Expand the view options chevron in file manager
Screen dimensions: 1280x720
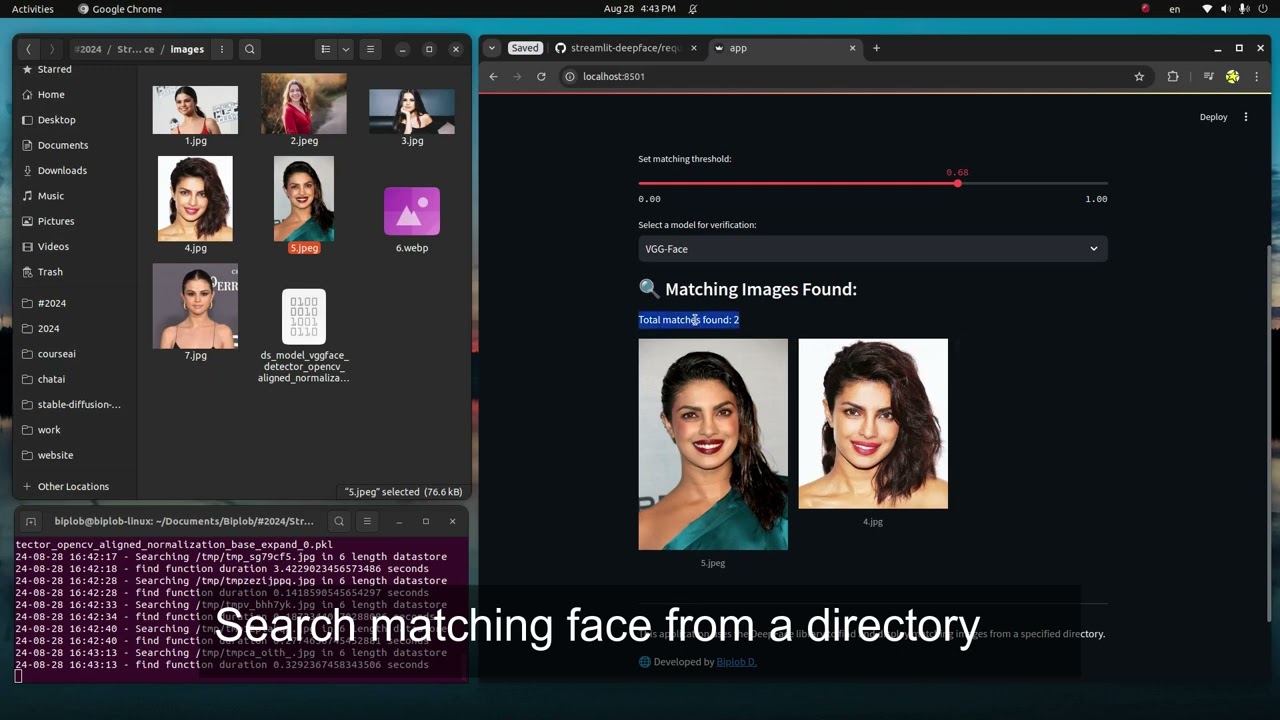[344, 48]
